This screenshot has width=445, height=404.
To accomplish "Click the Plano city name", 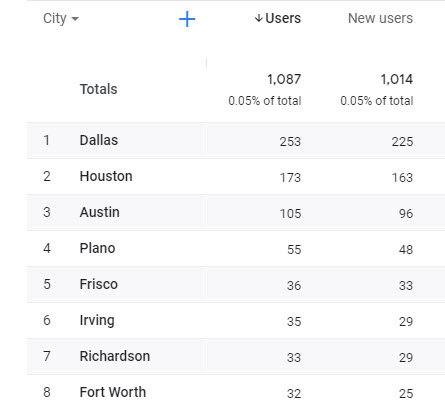I will (97, 248).
